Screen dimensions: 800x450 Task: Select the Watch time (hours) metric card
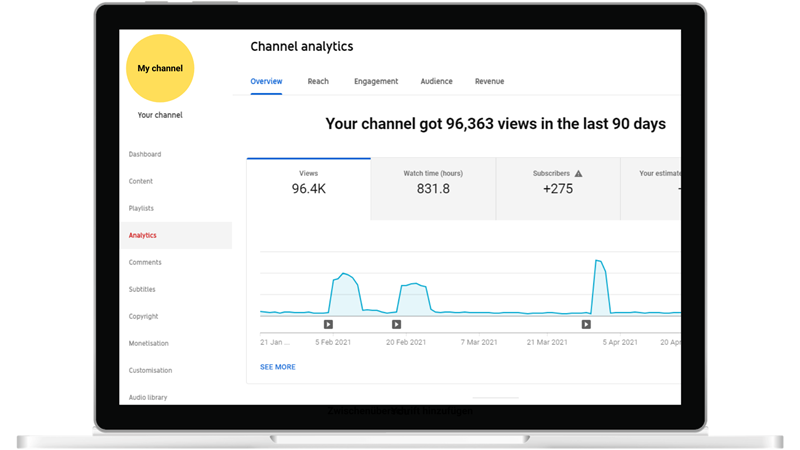click(x=433, y=189)
